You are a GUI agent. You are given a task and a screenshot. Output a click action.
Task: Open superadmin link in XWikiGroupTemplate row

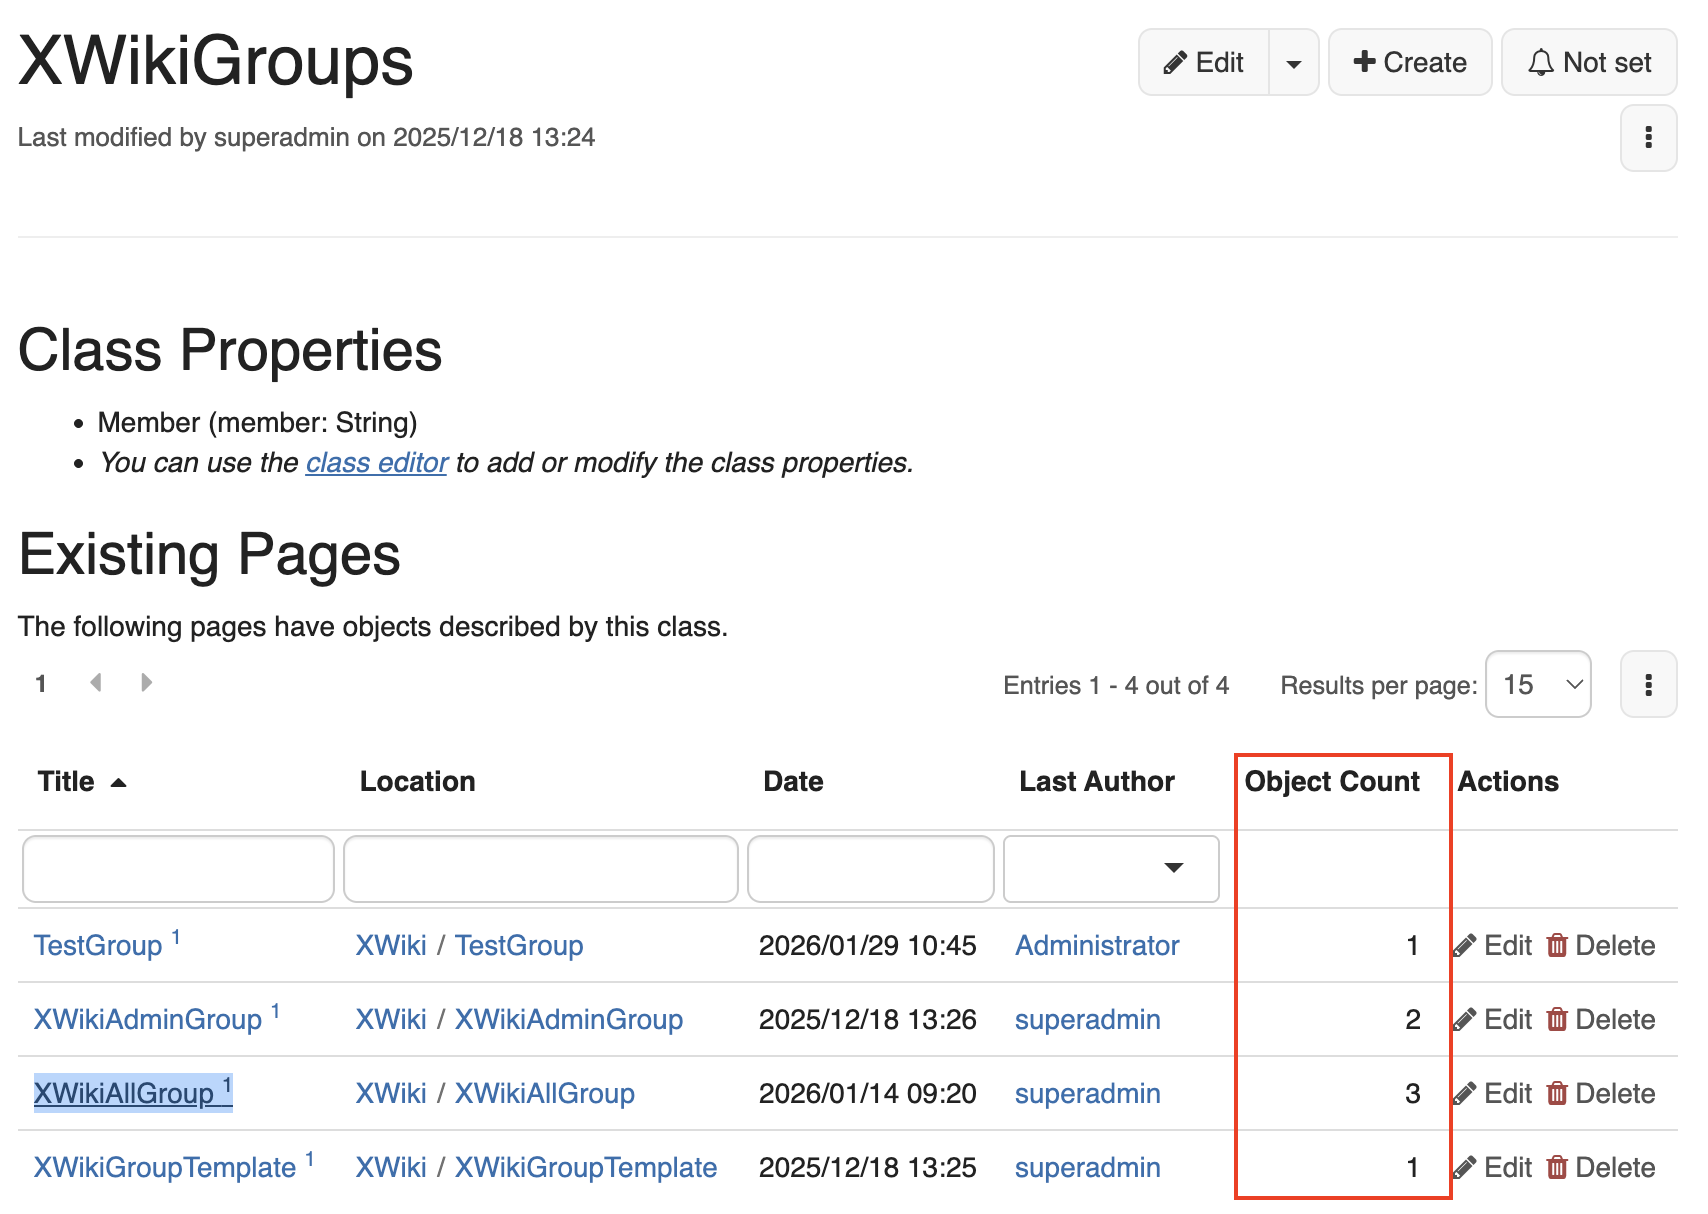[x=1088, y=1167]
